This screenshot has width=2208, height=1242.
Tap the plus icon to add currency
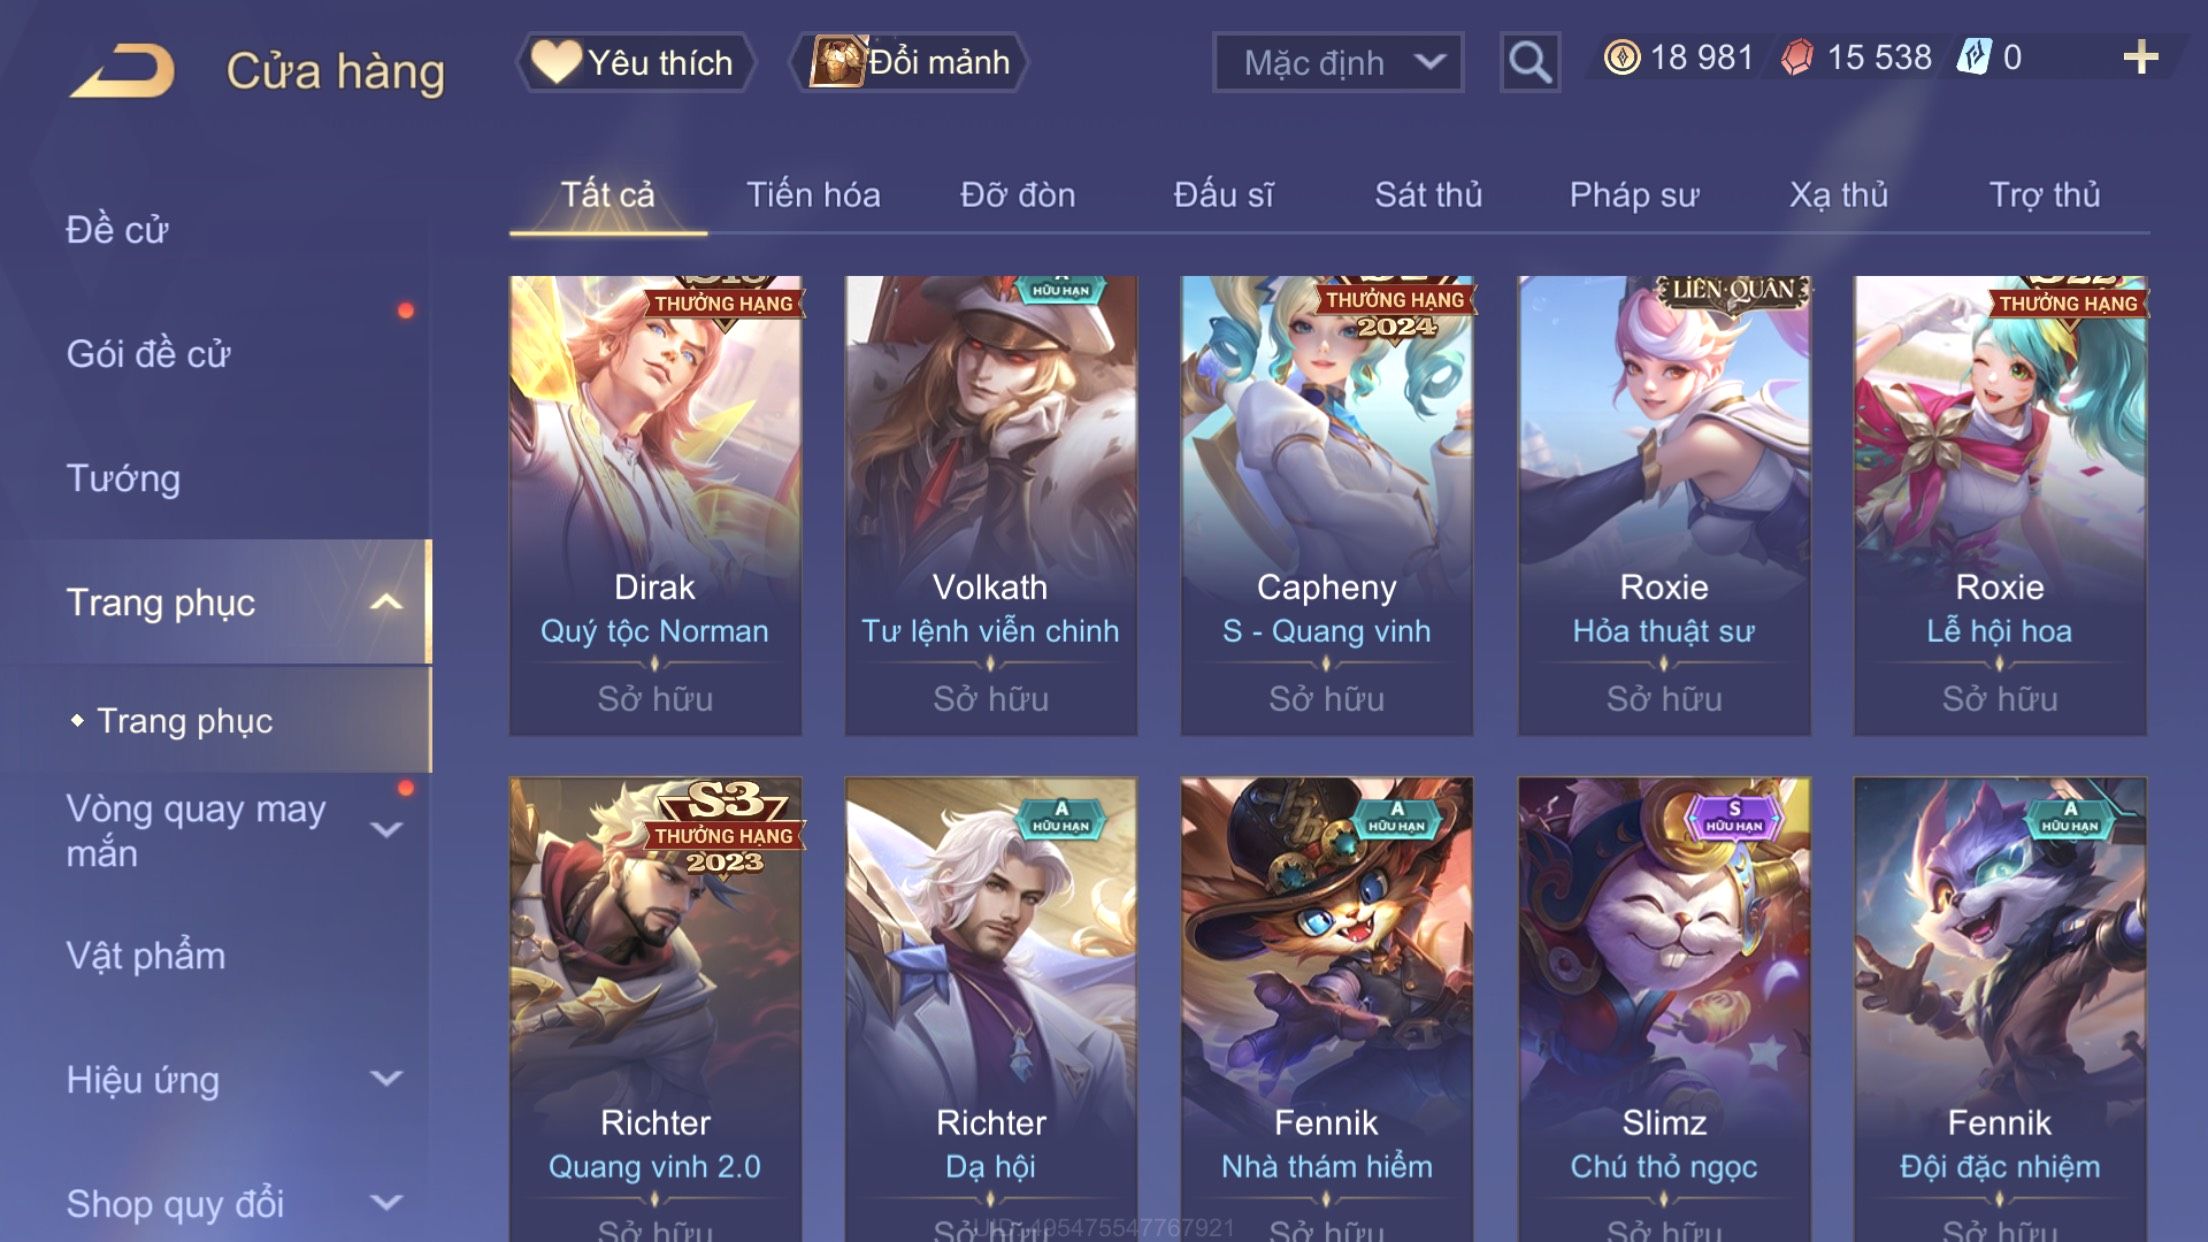[x=2140, y=57]
